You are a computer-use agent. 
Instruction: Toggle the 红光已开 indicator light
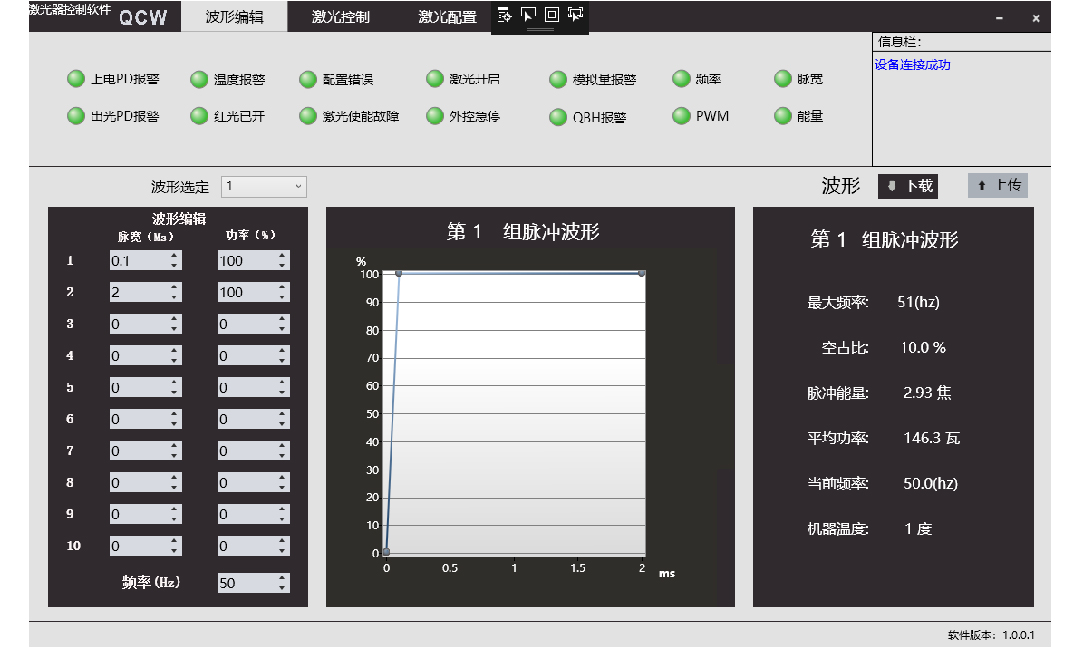pos(198,116)
